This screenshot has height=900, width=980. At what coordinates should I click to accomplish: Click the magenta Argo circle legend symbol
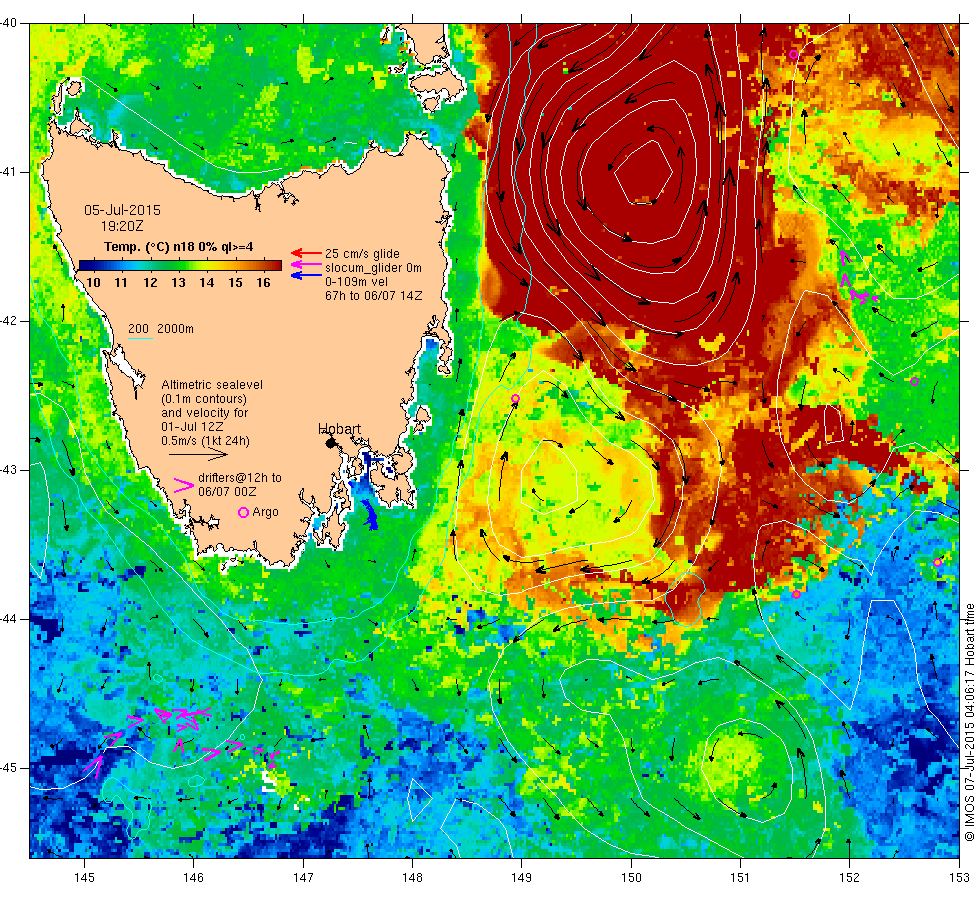[x=244, y=512]
